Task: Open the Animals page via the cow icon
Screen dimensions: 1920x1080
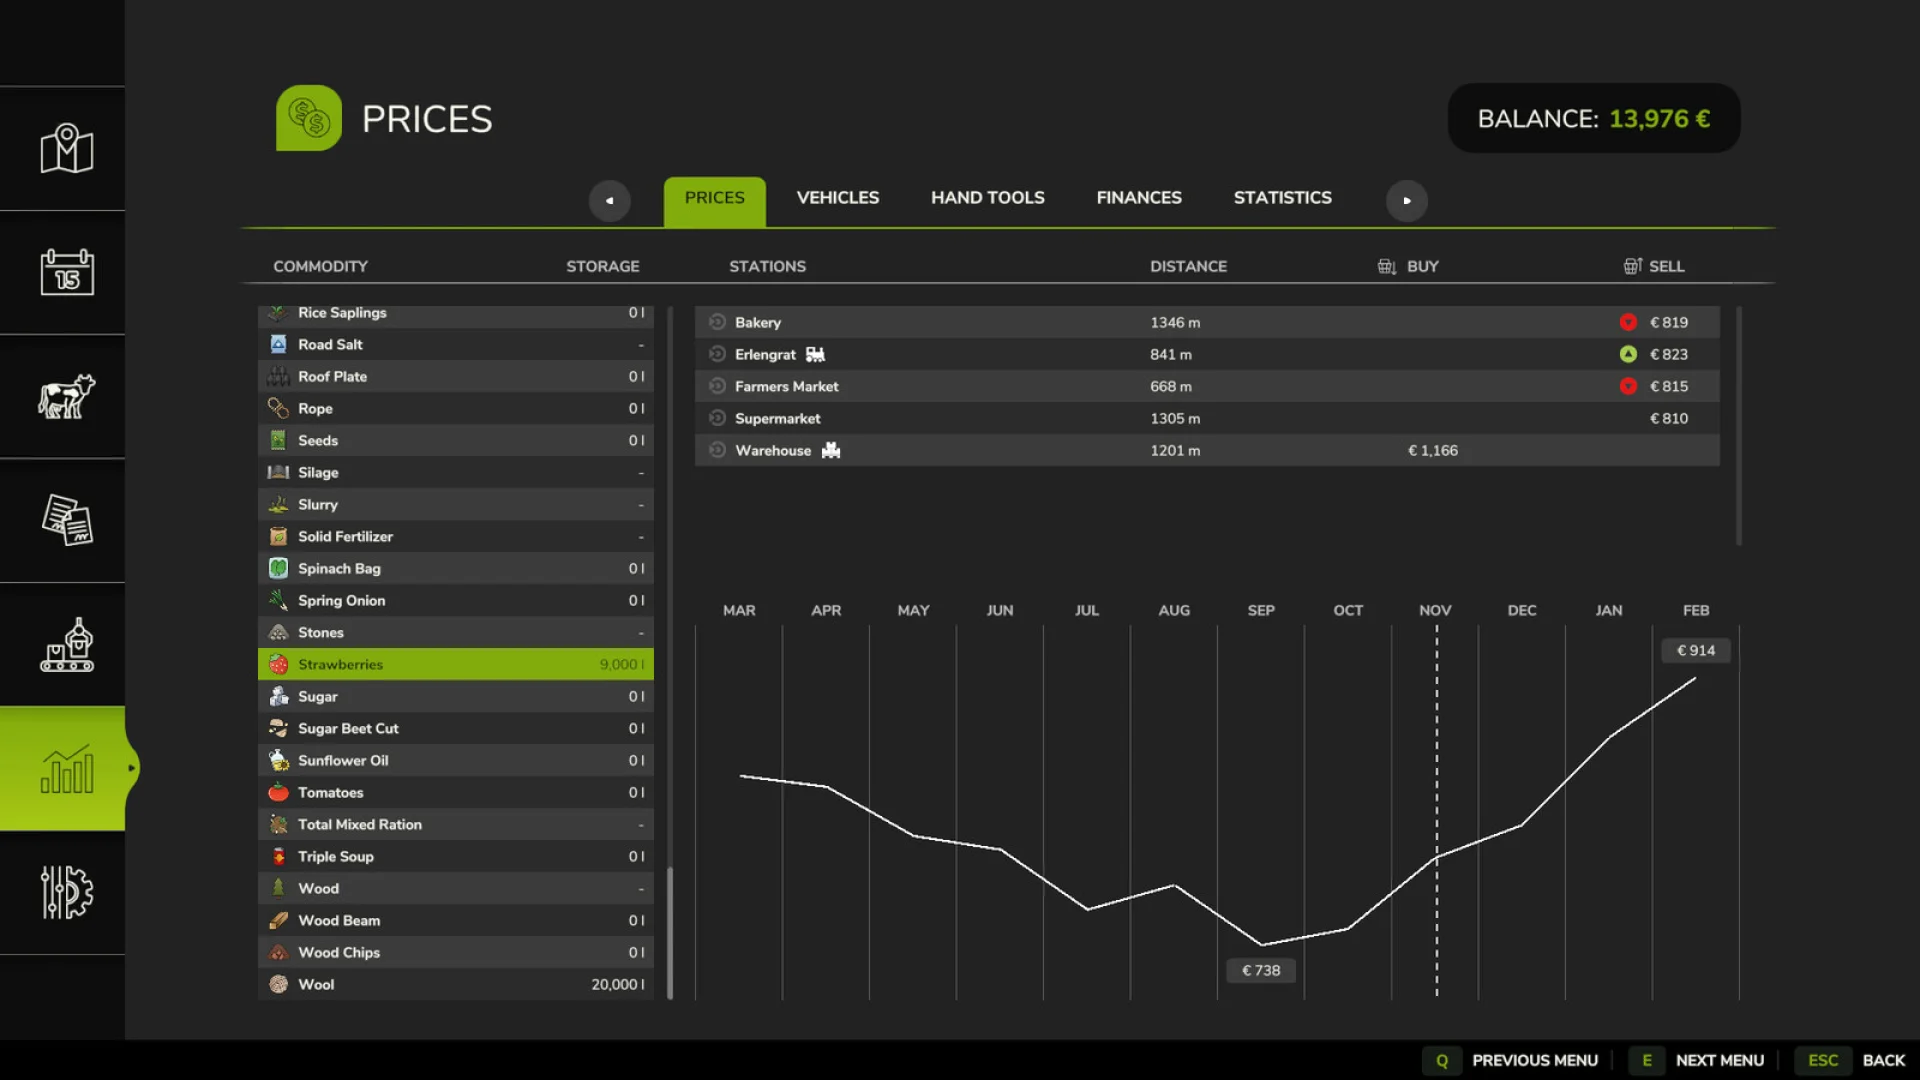Action: (63, 397)
